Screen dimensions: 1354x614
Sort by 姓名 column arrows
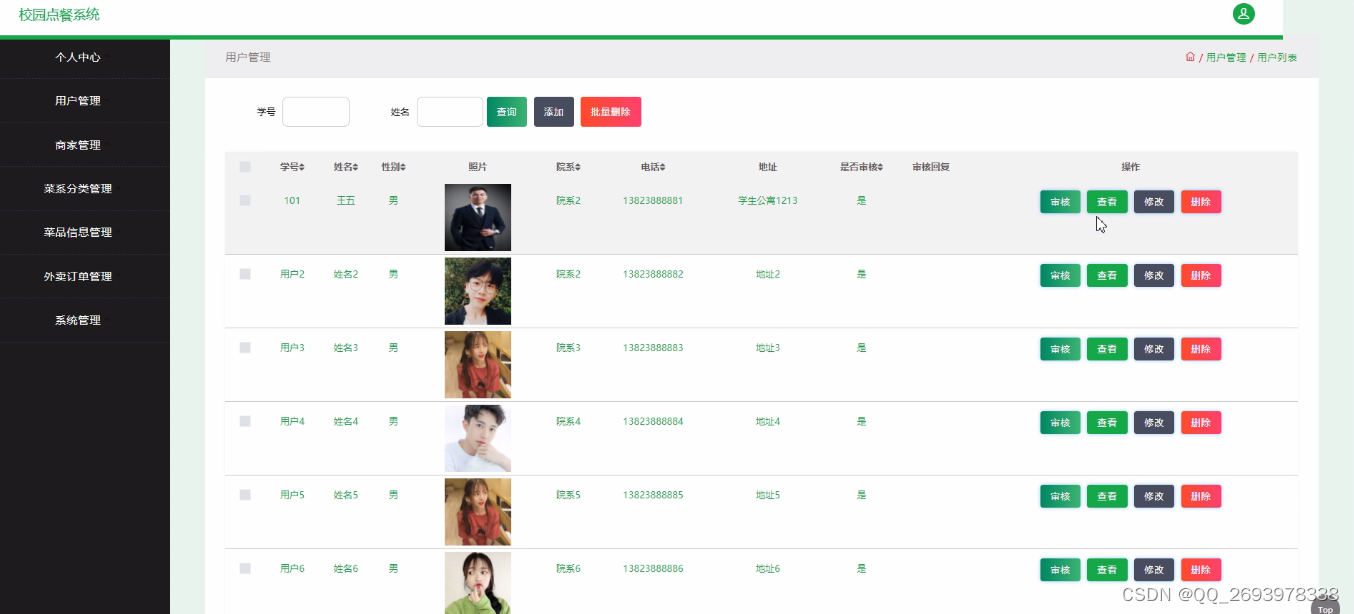click(x=356, y=167)
